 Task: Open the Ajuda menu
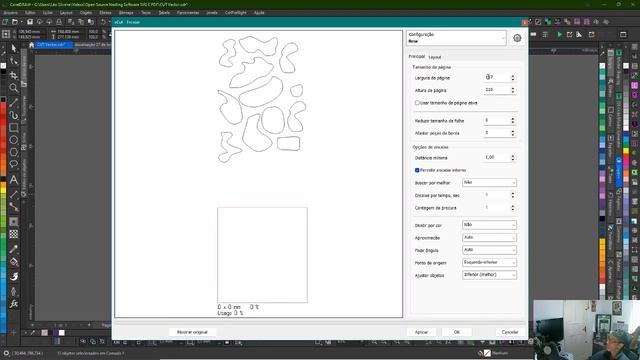(259, 13)
